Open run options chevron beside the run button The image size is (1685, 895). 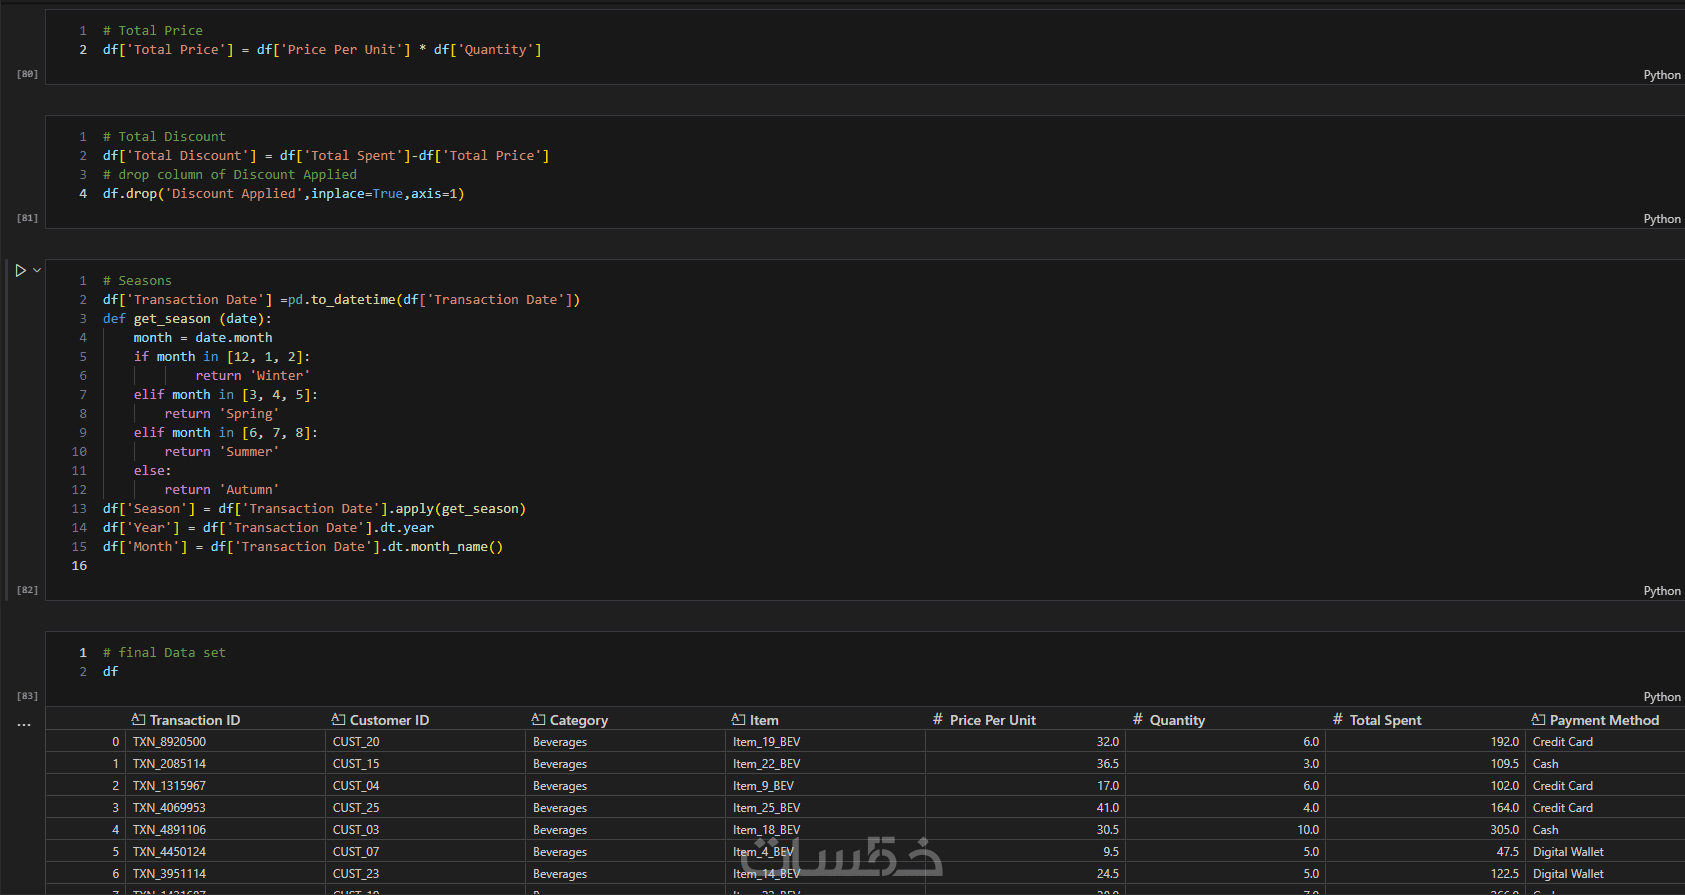tap(37, 270)
